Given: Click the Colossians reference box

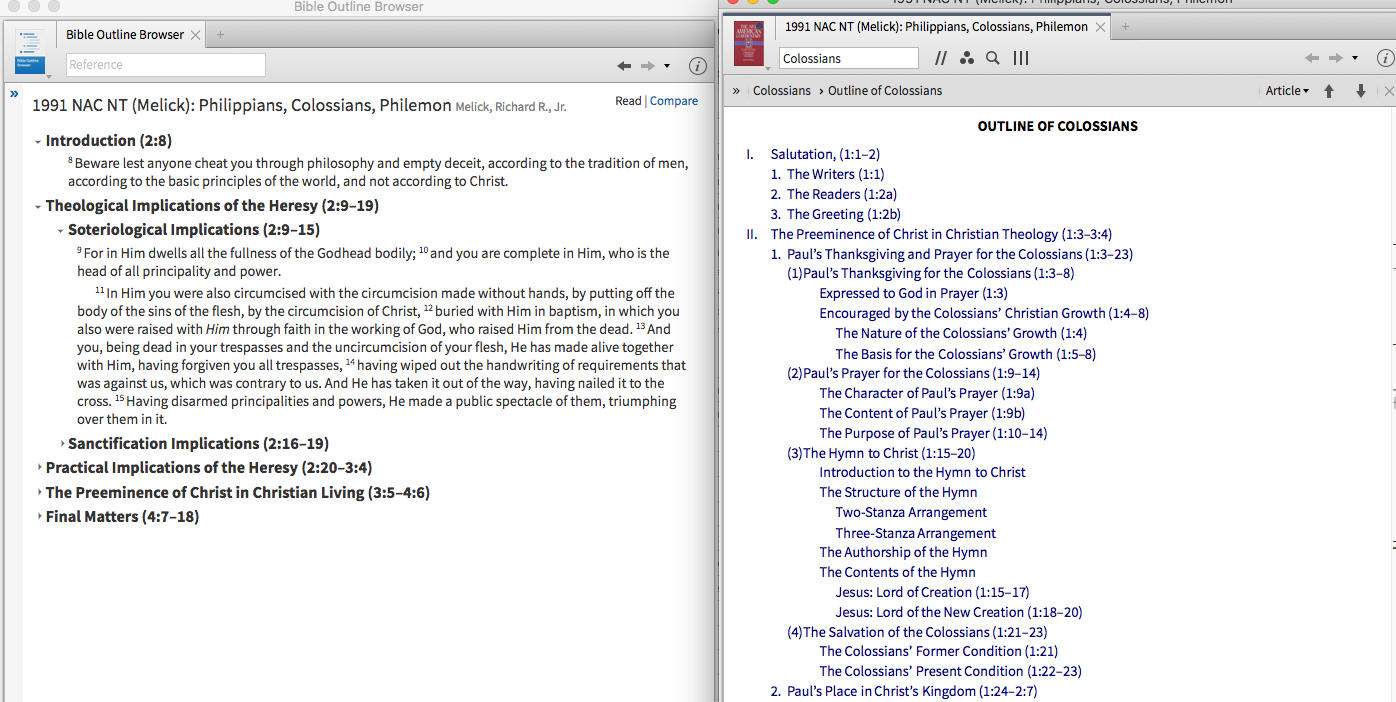Looking at the screenshot, I should pos(848,59).
